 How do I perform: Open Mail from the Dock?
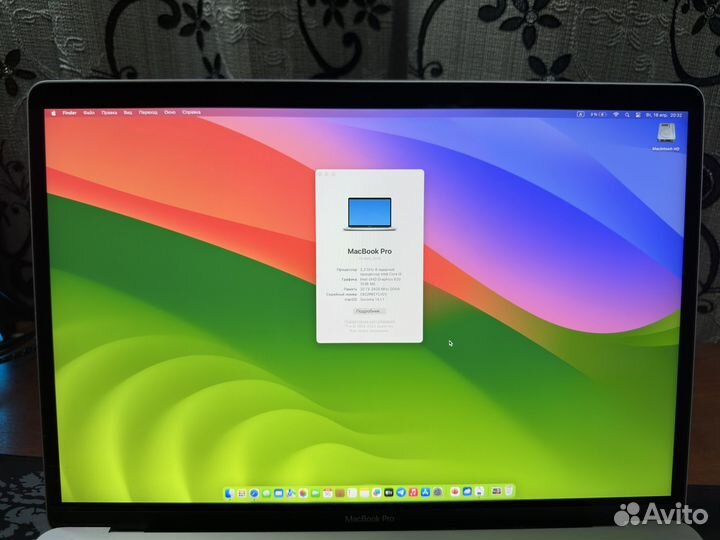(x=279, y=493)
